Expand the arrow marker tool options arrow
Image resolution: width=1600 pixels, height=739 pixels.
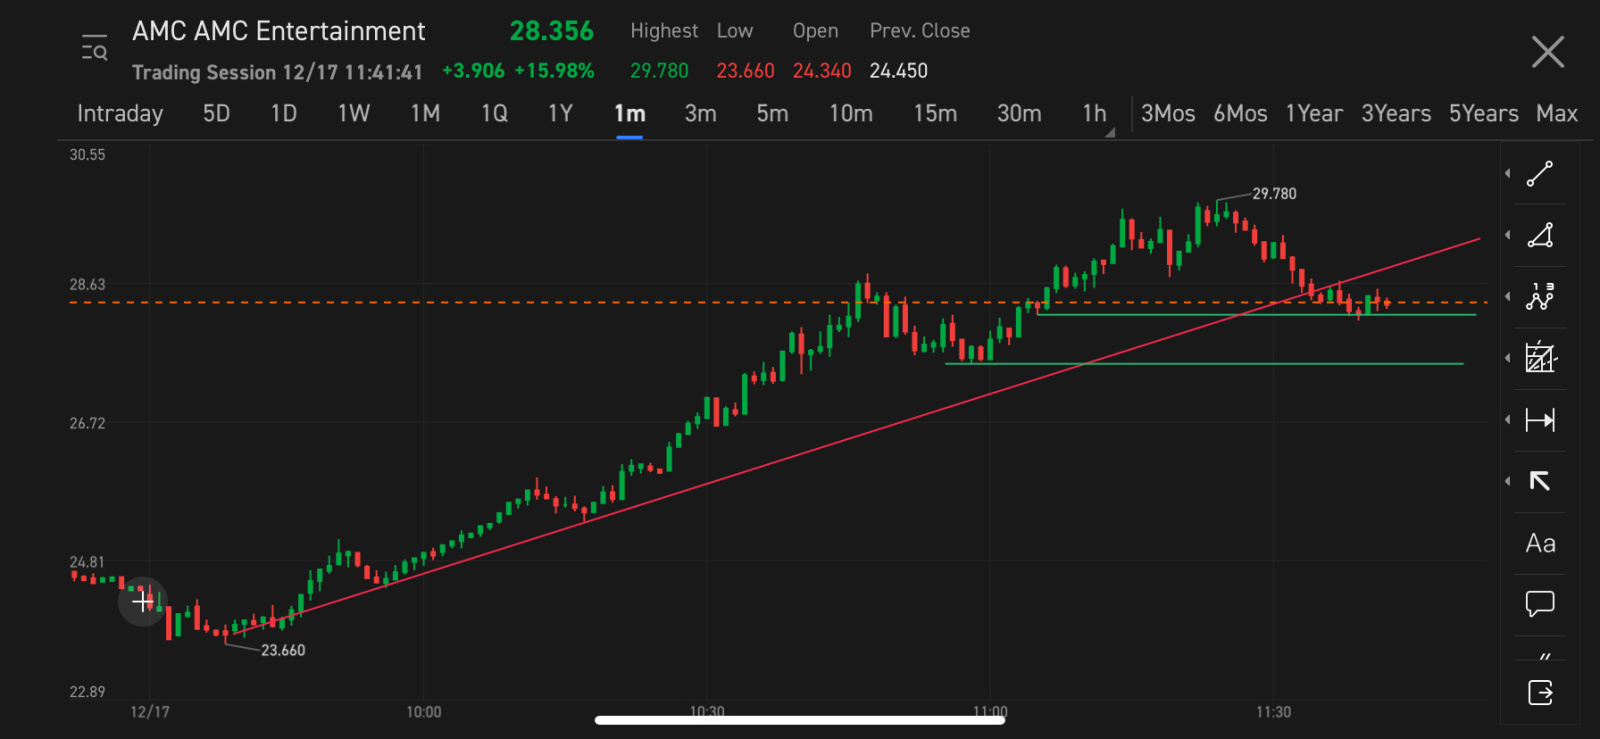tap(1508, 481)
